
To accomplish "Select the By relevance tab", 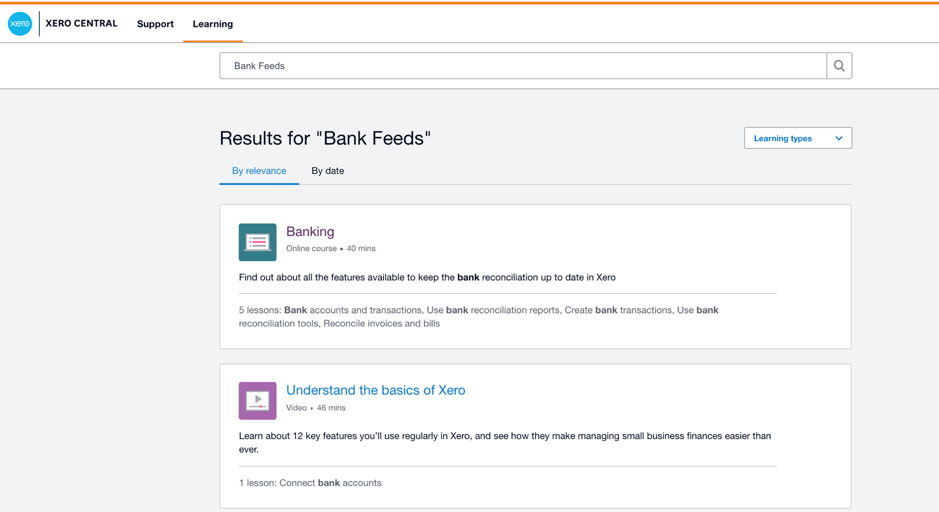I will point(259,171).
